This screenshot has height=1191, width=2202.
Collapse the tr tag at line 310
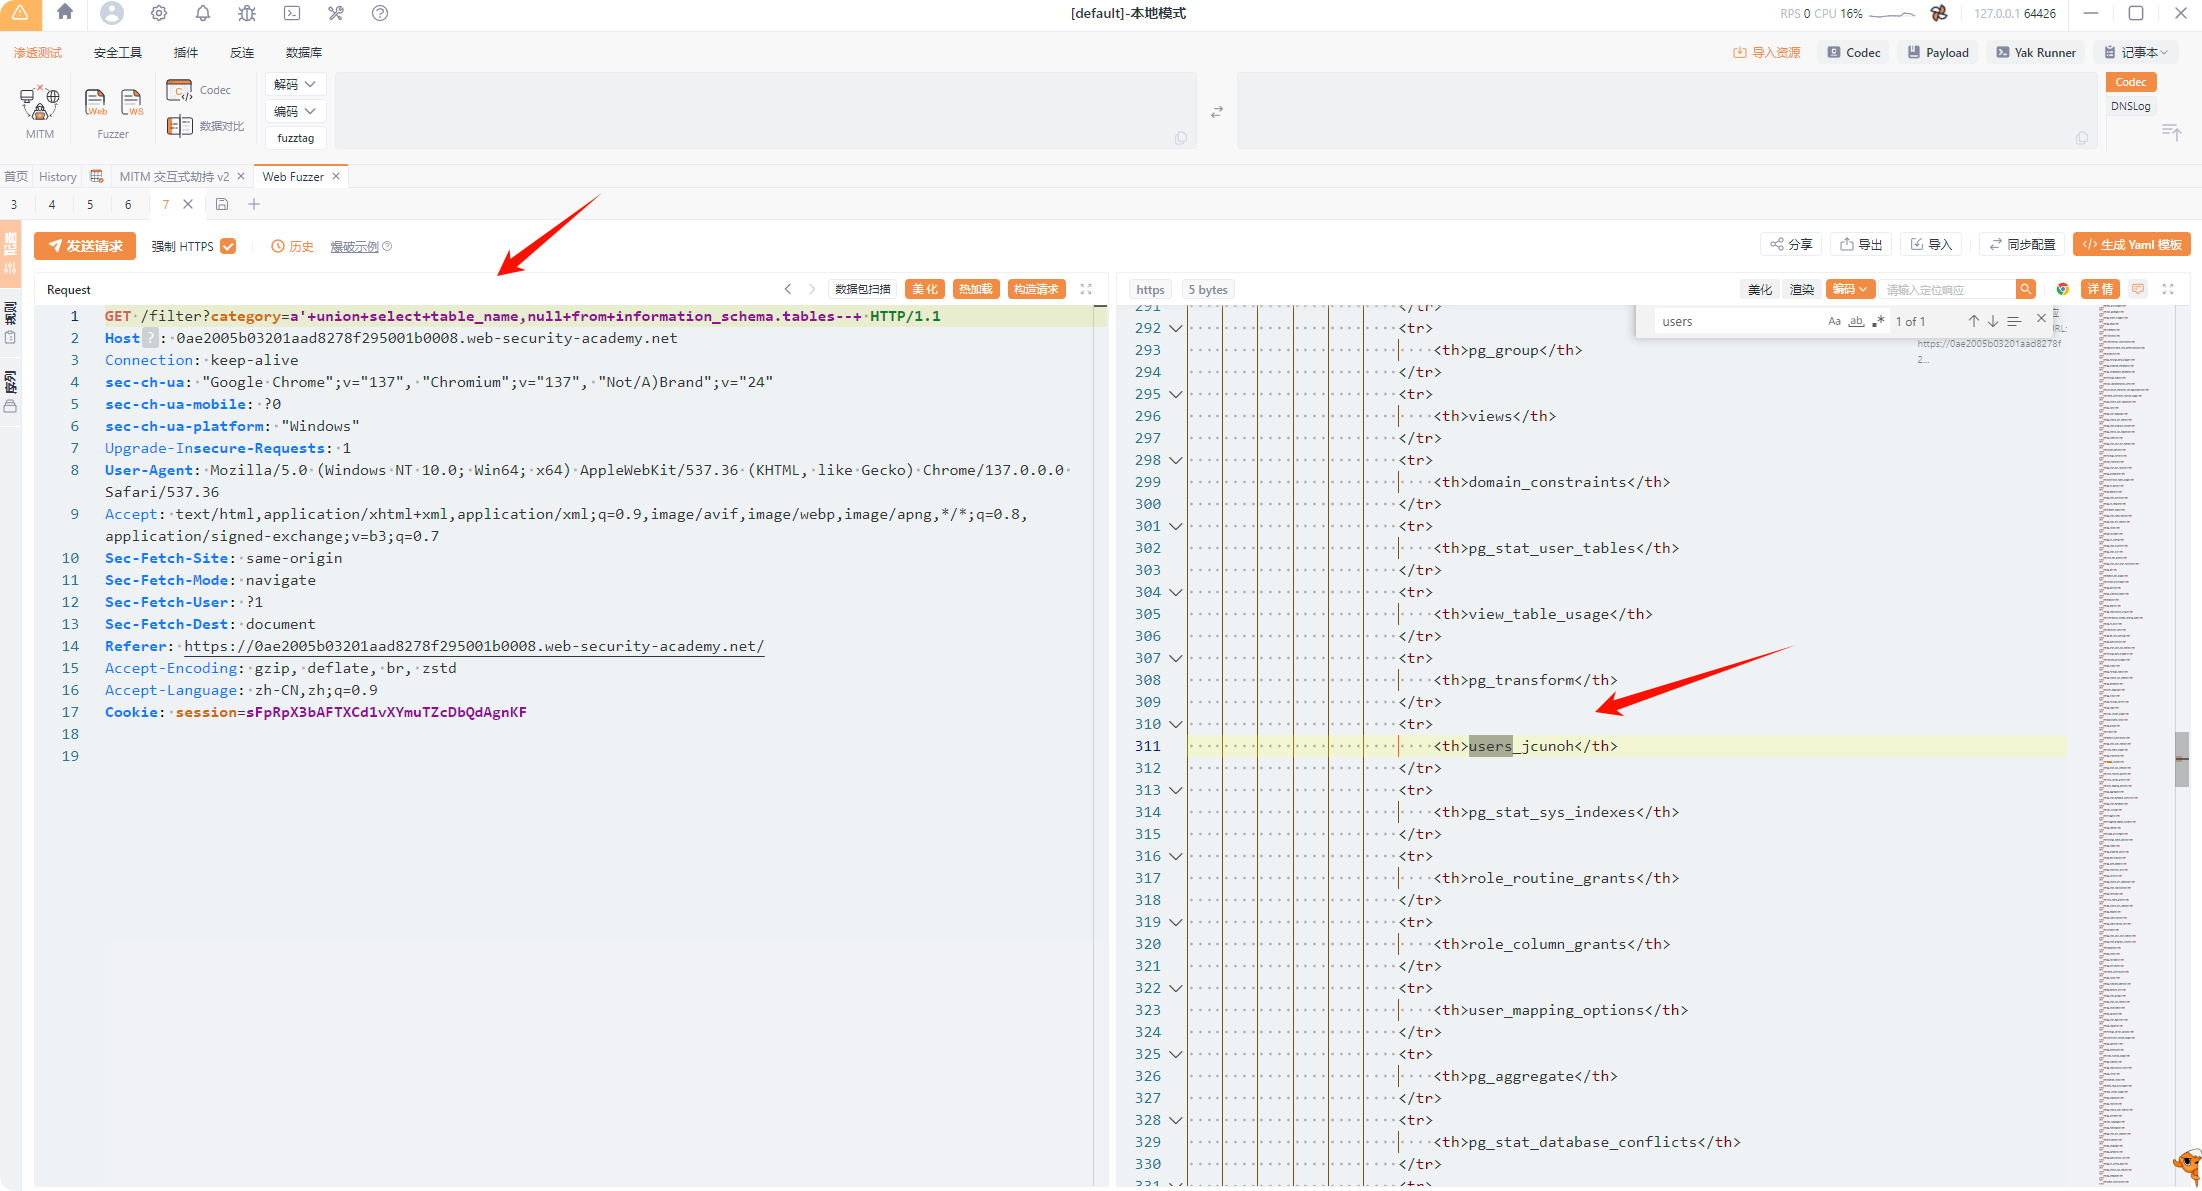pos(1176,724)
